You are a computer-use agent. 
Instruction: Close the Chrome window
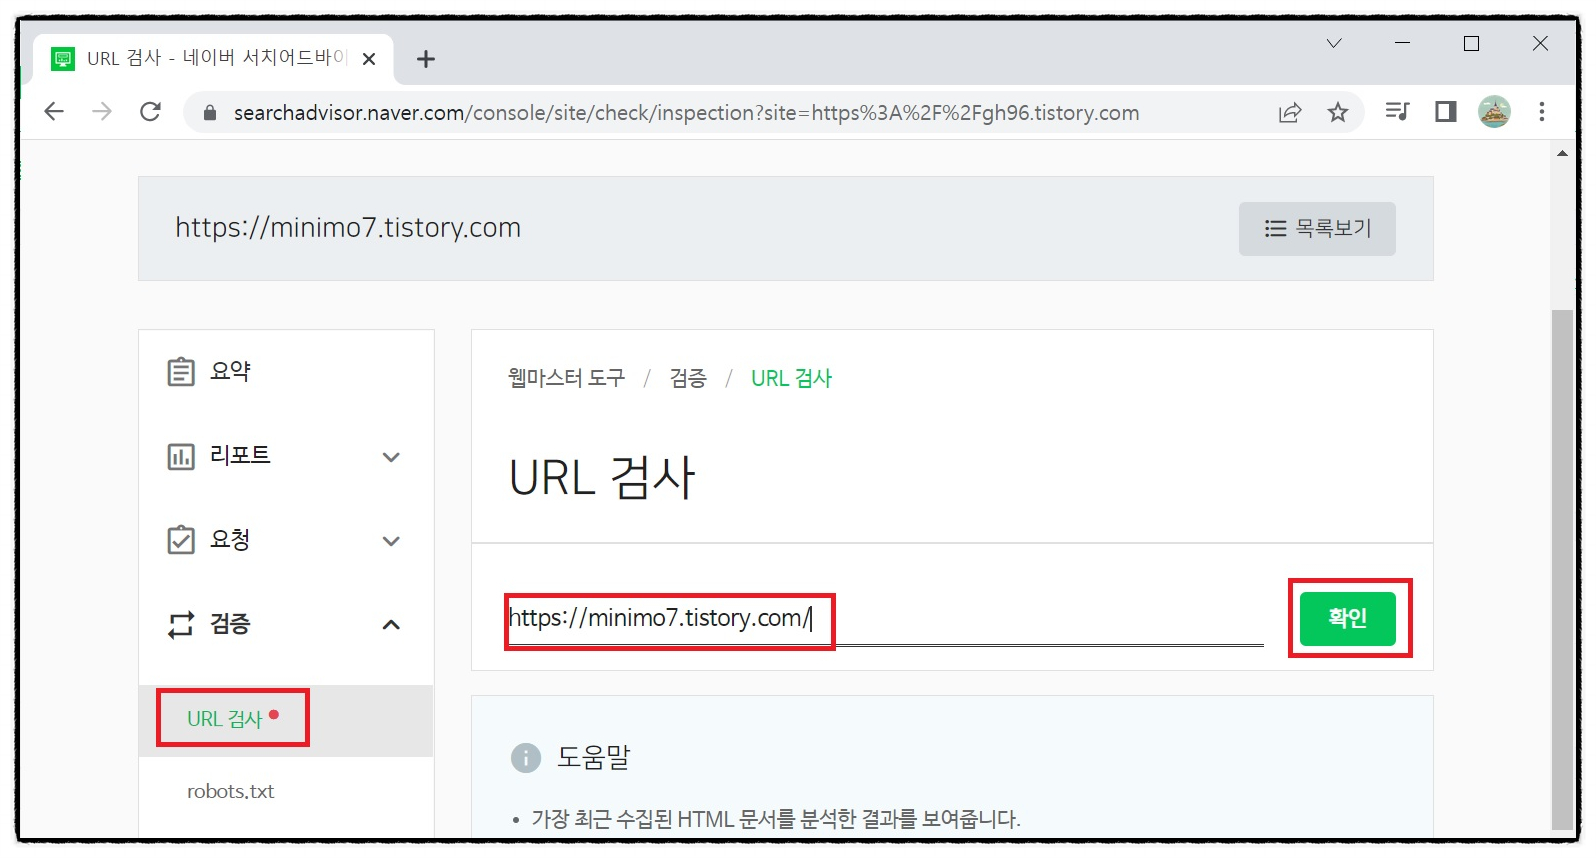pyautogui.click(x=1541, y=43)
